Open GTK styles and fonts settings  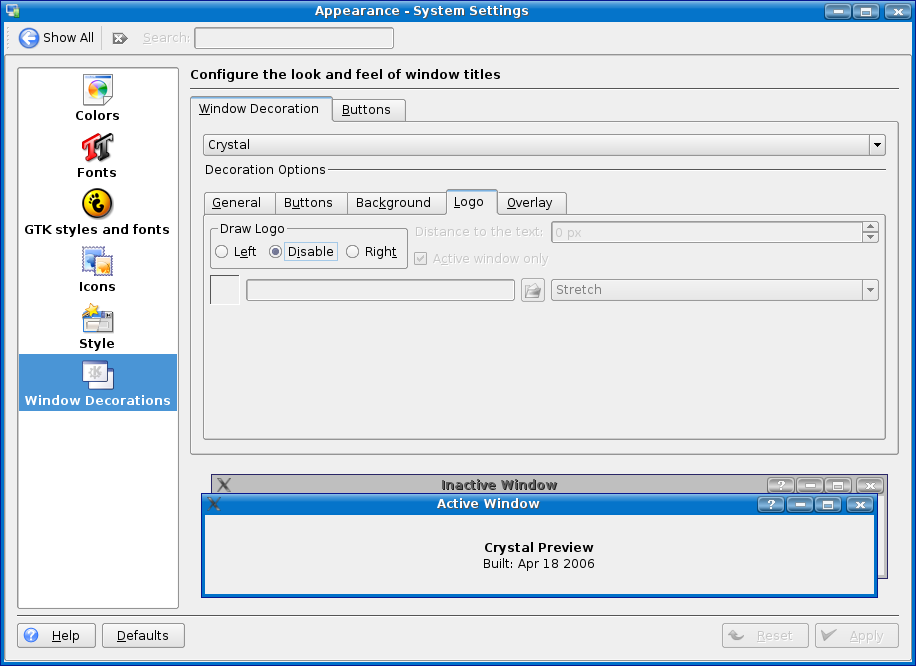[x=97, y=205]
